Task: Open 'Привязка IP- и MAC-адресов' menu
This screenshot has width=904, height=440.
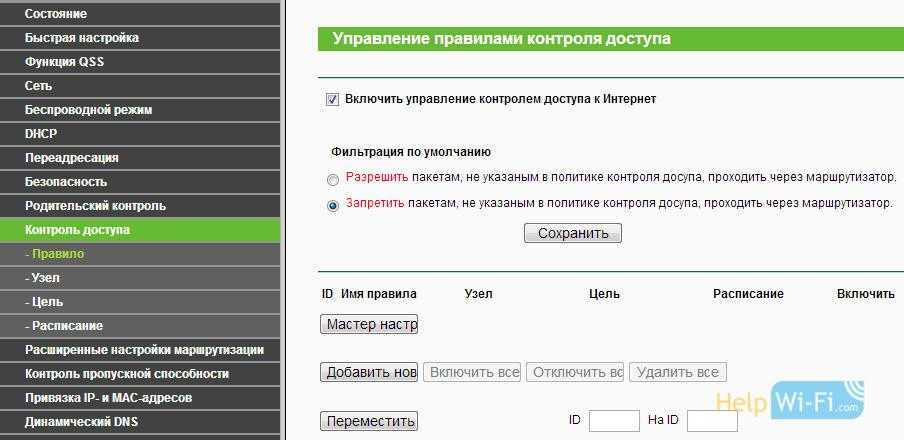Action: [108, 398]
